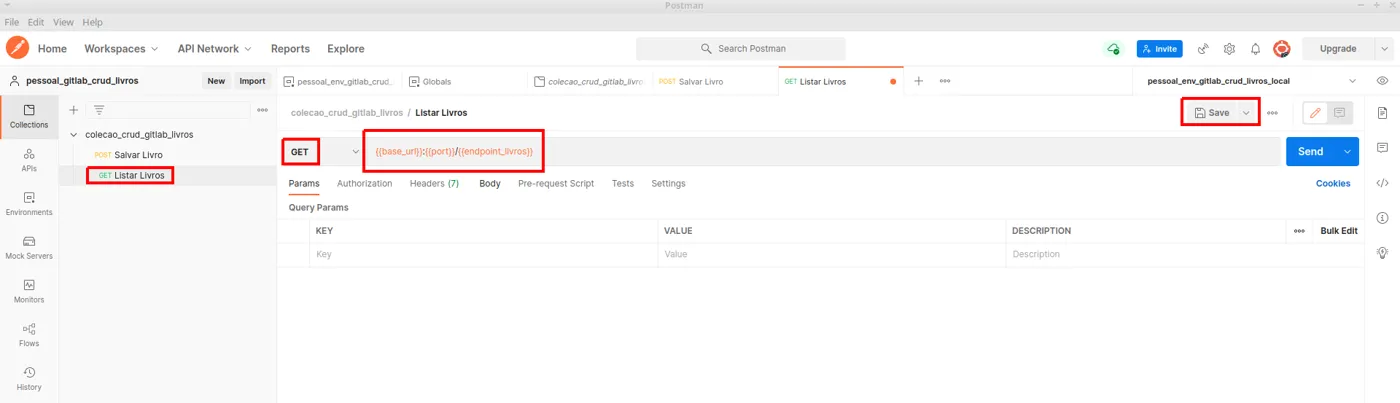
Task: Click the New button
Action: (x=216, y=81)
